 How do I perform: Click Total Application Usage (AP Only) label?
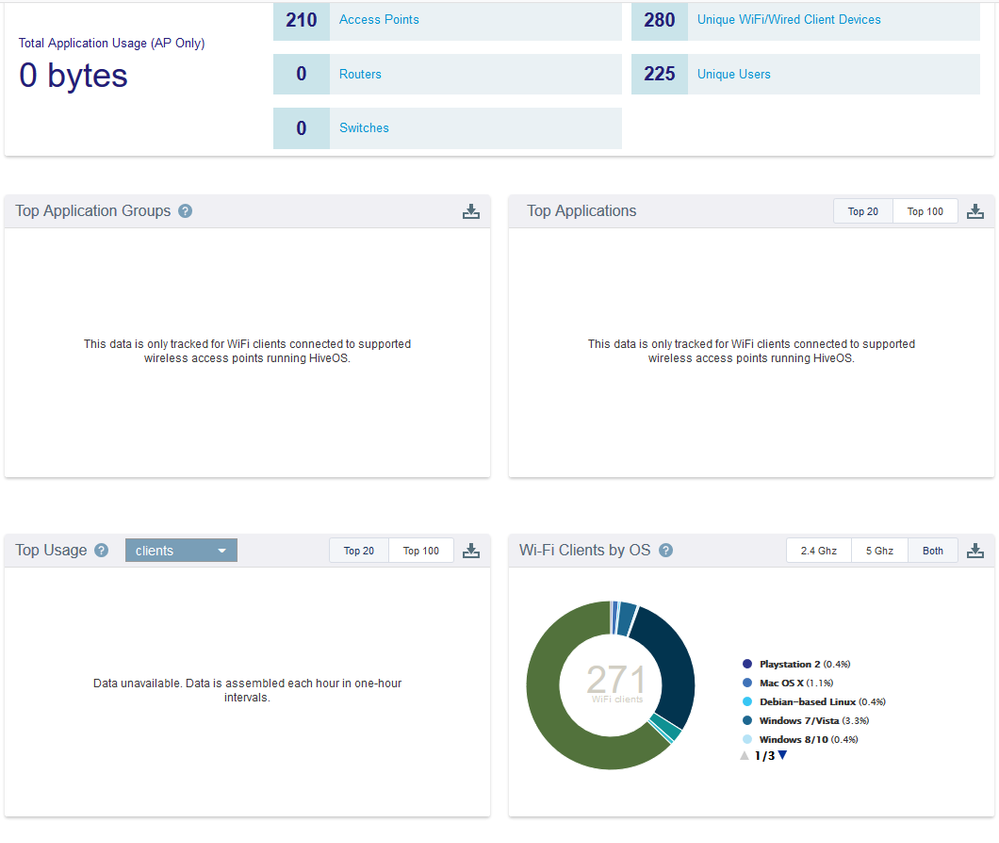tap(111, 43)
